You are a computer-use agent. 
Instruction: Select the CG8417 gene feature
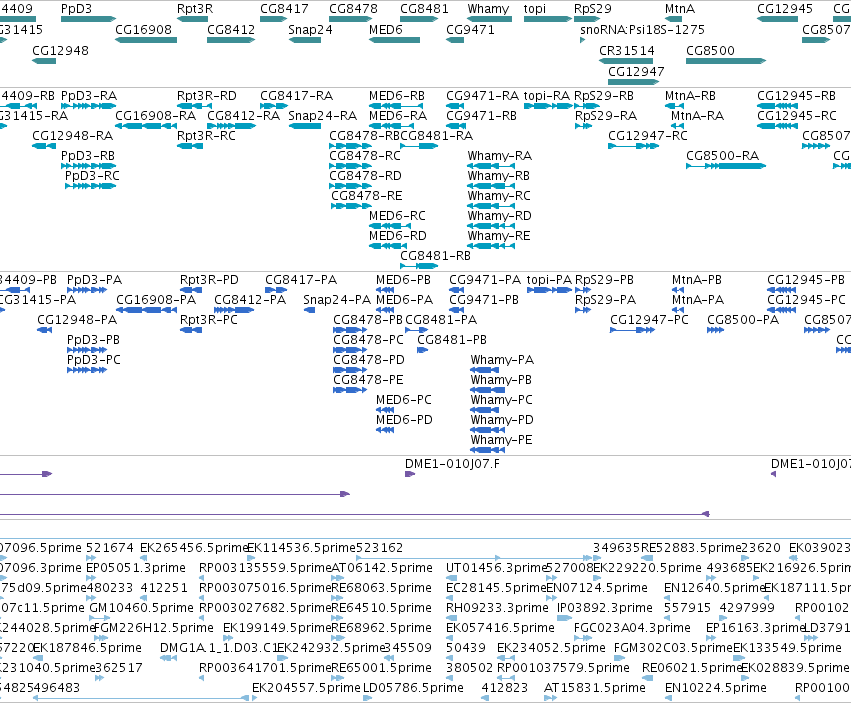(x=274, y=19)
